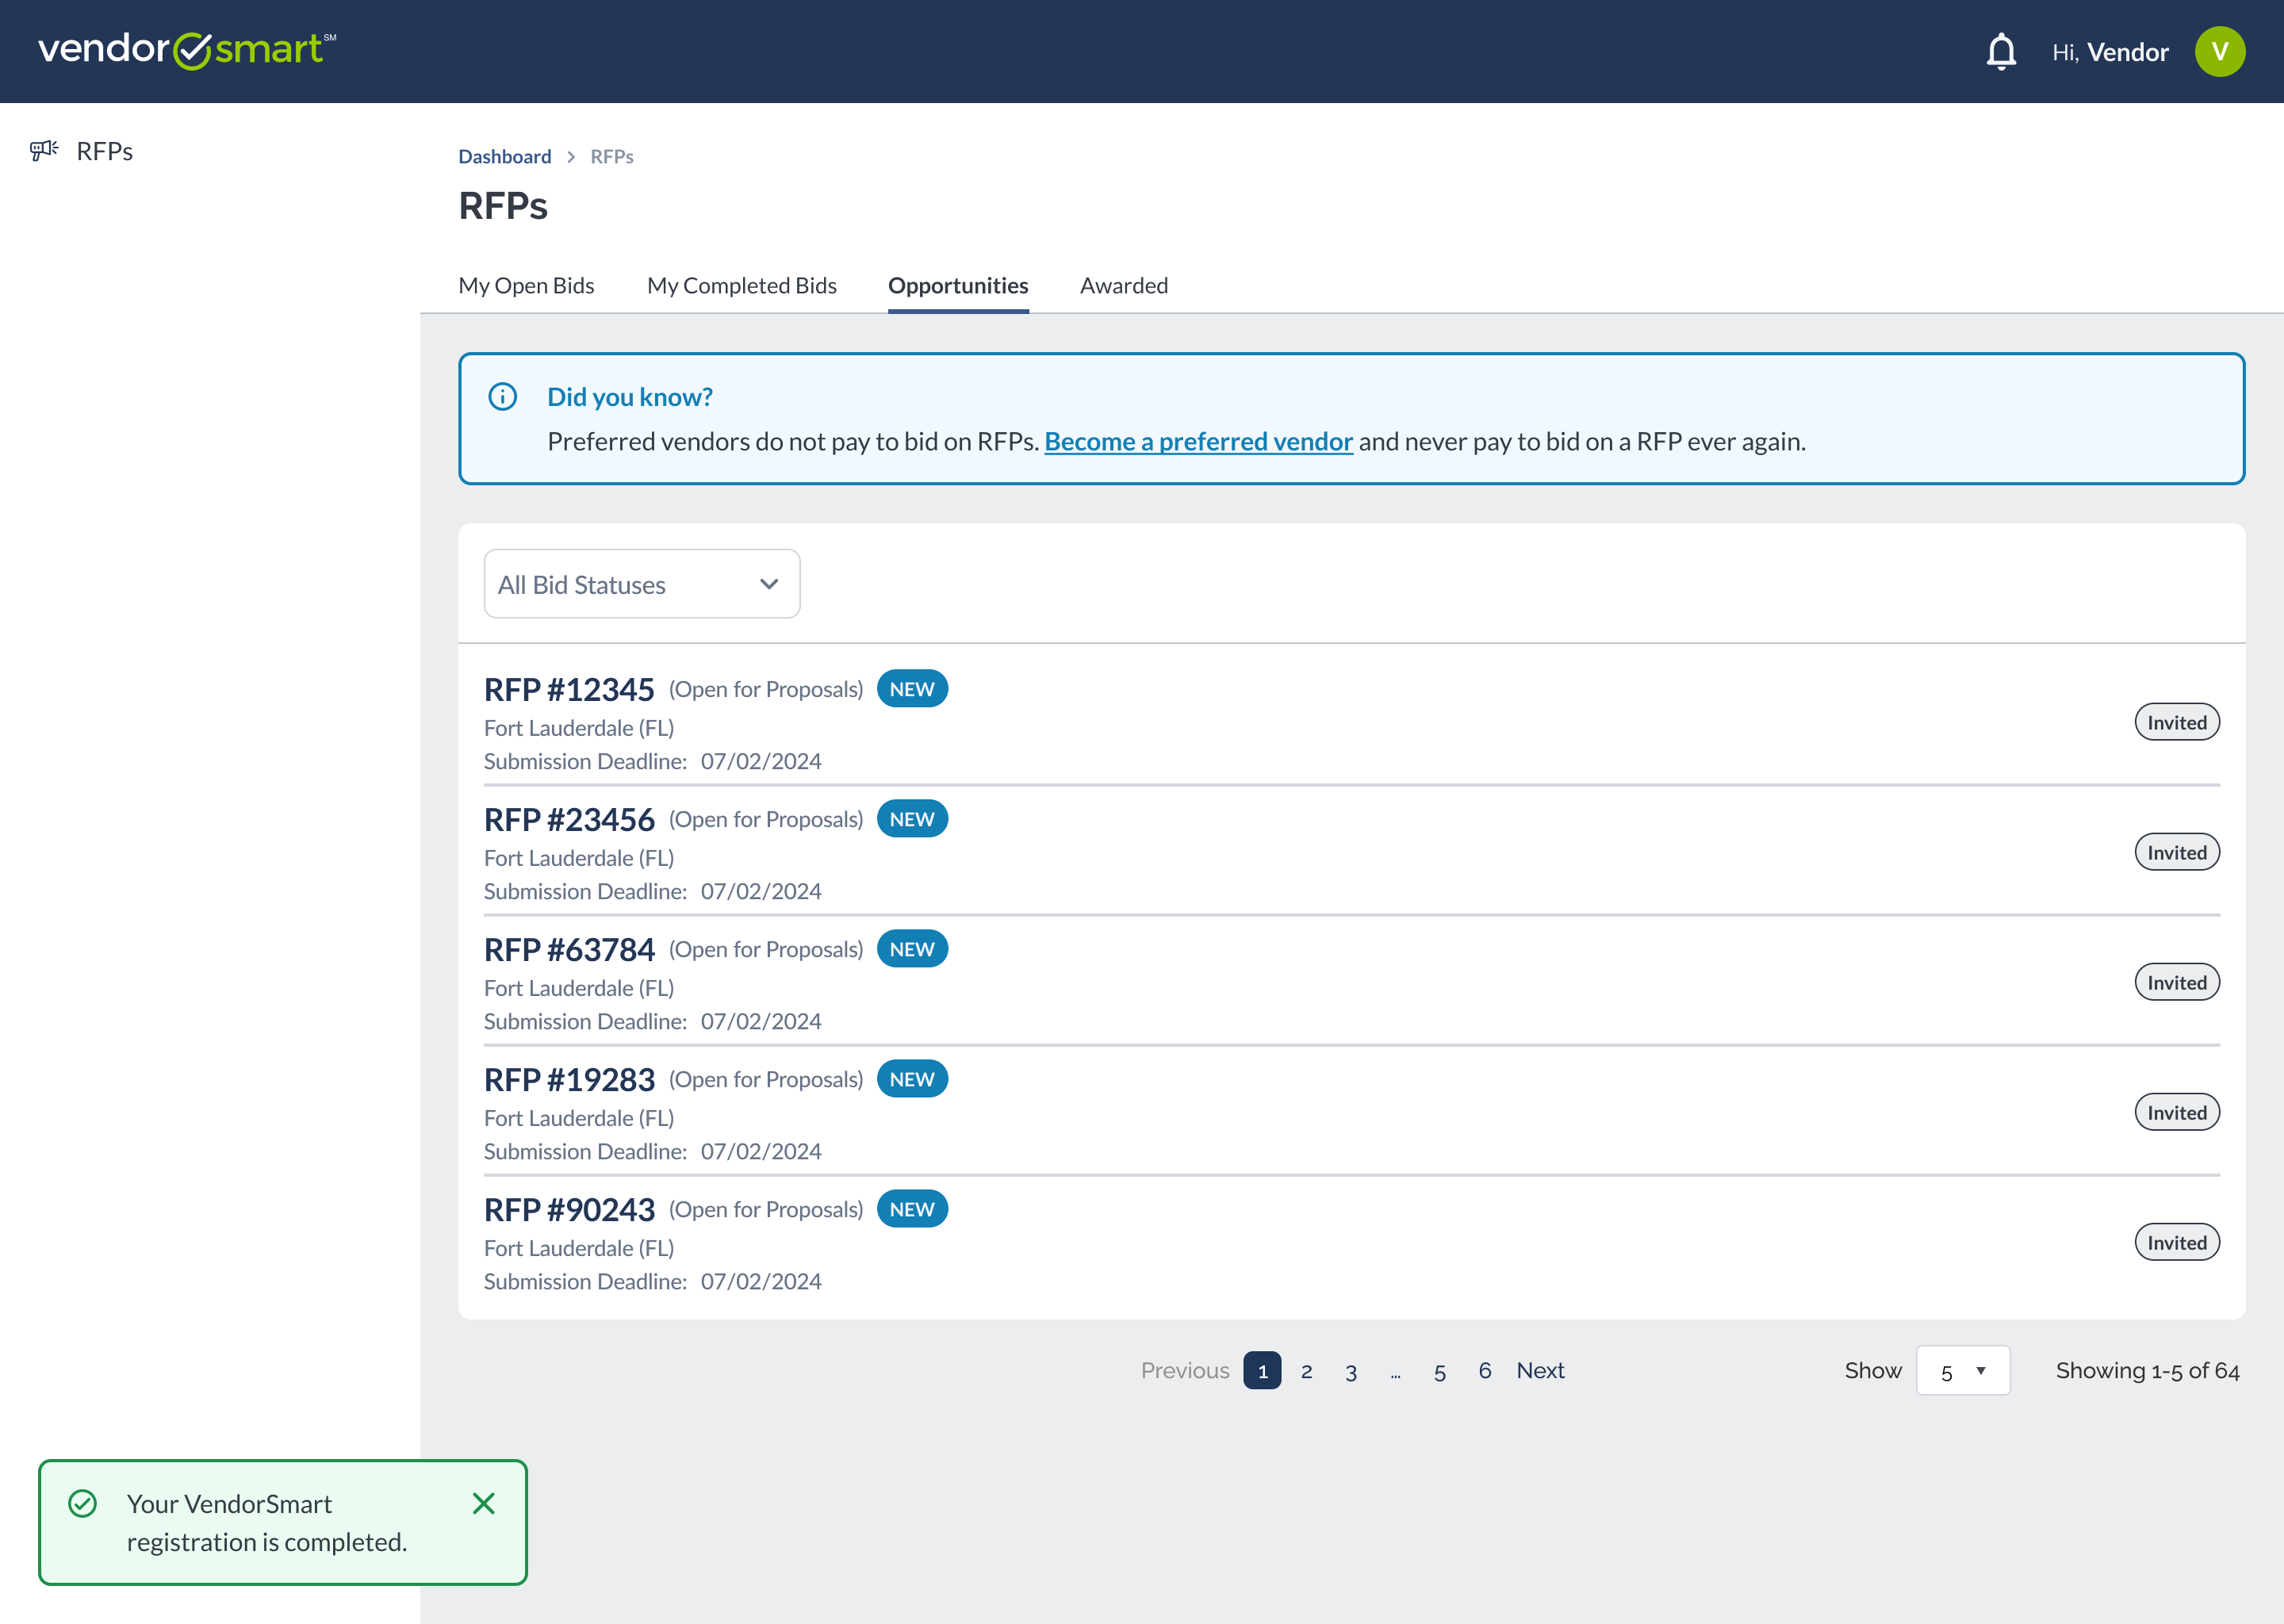Image resolution: width=2284 pixels, height=1624 pixels.
Task: Go to page 3 of results
Action: pos(1350,1371)
